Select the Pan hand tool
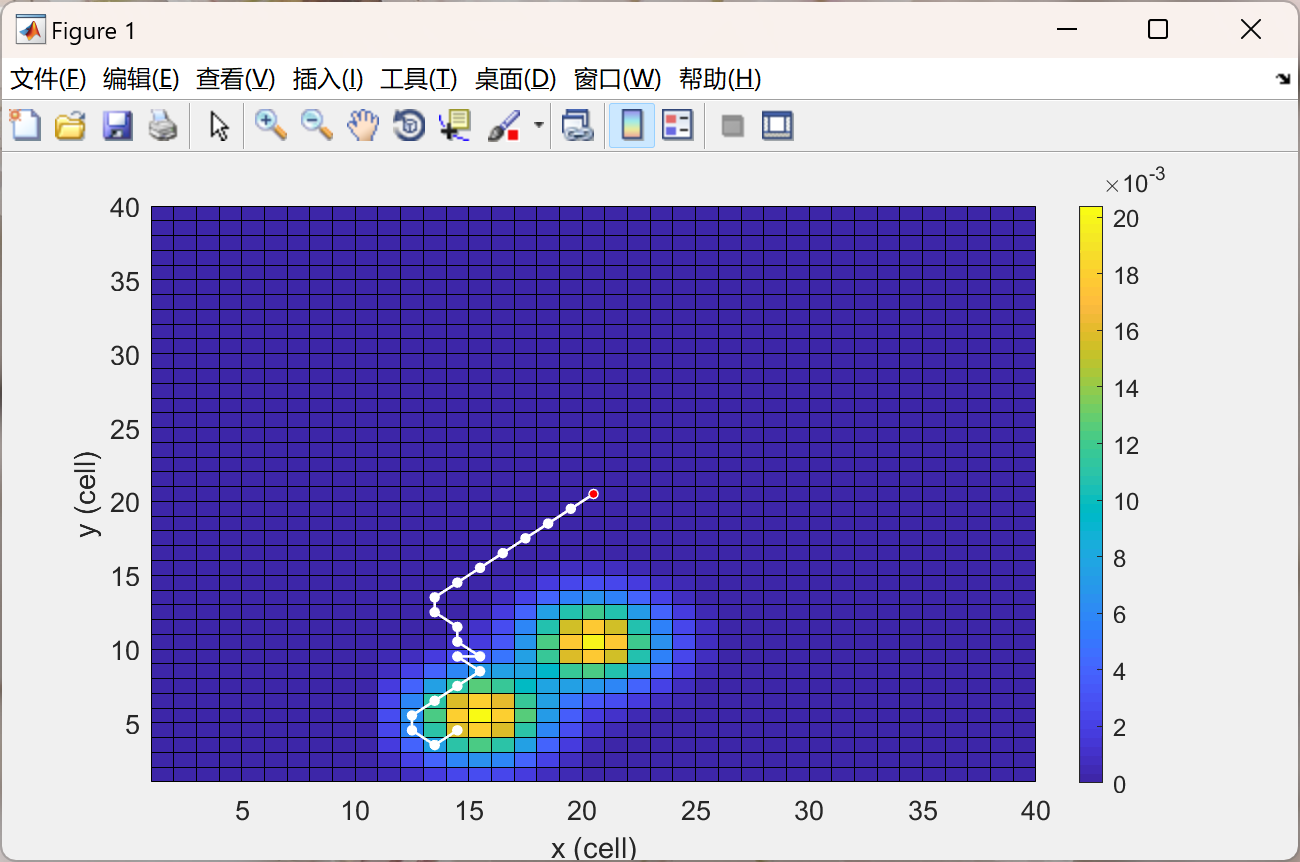Viewport: 1300px width, 862px height. coord(363,125)
